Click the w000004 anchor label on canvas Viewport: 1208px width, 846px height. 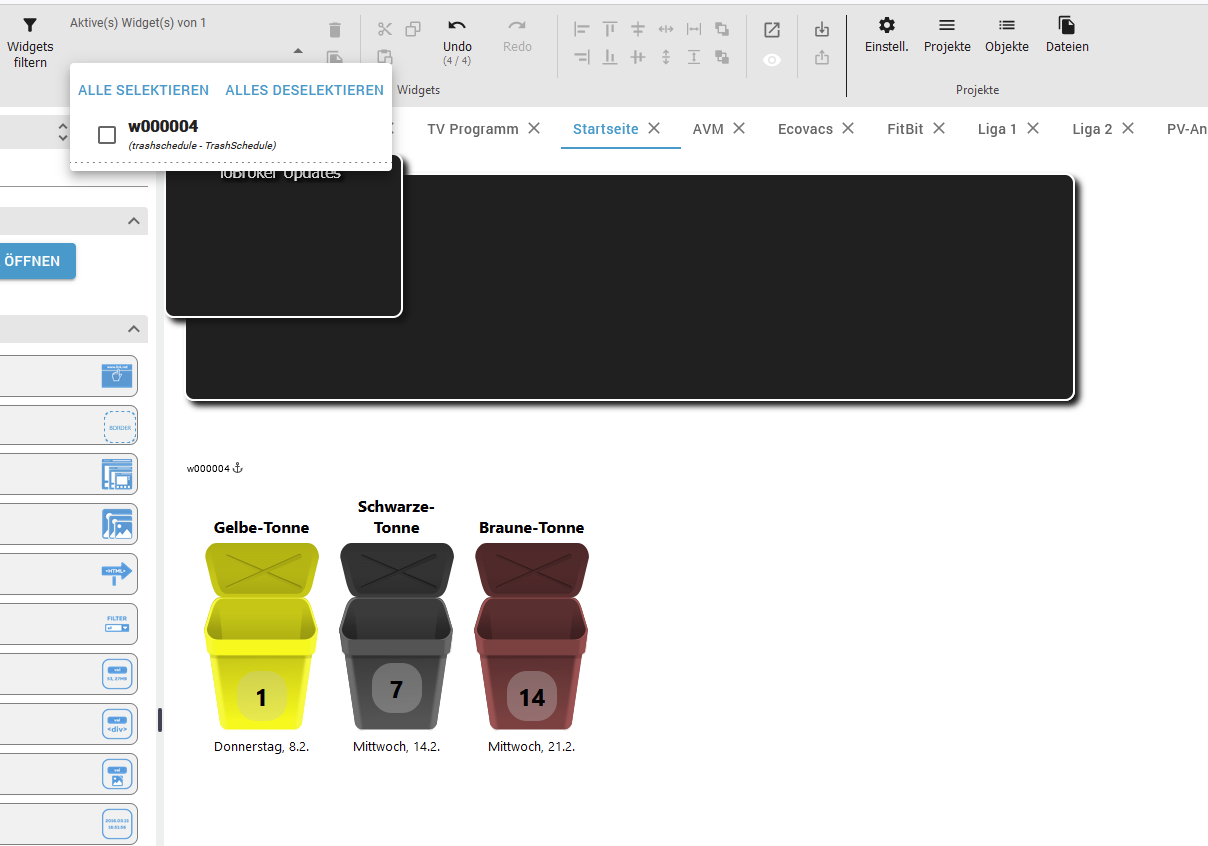coord(215,468)
